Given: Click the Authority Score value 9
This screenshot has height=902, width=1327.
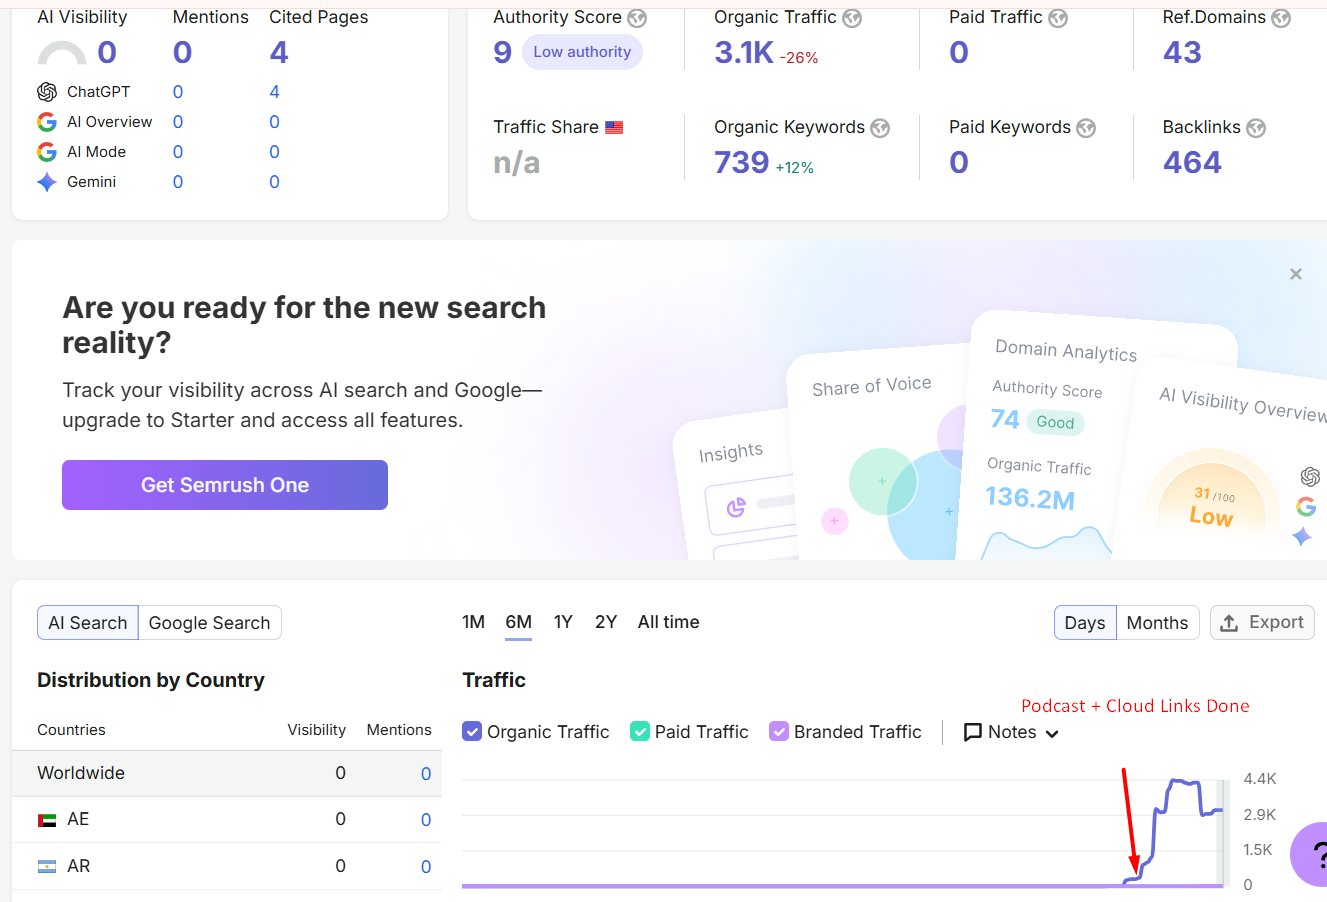Looking at the screenshot, I should [x=503, y=52].
